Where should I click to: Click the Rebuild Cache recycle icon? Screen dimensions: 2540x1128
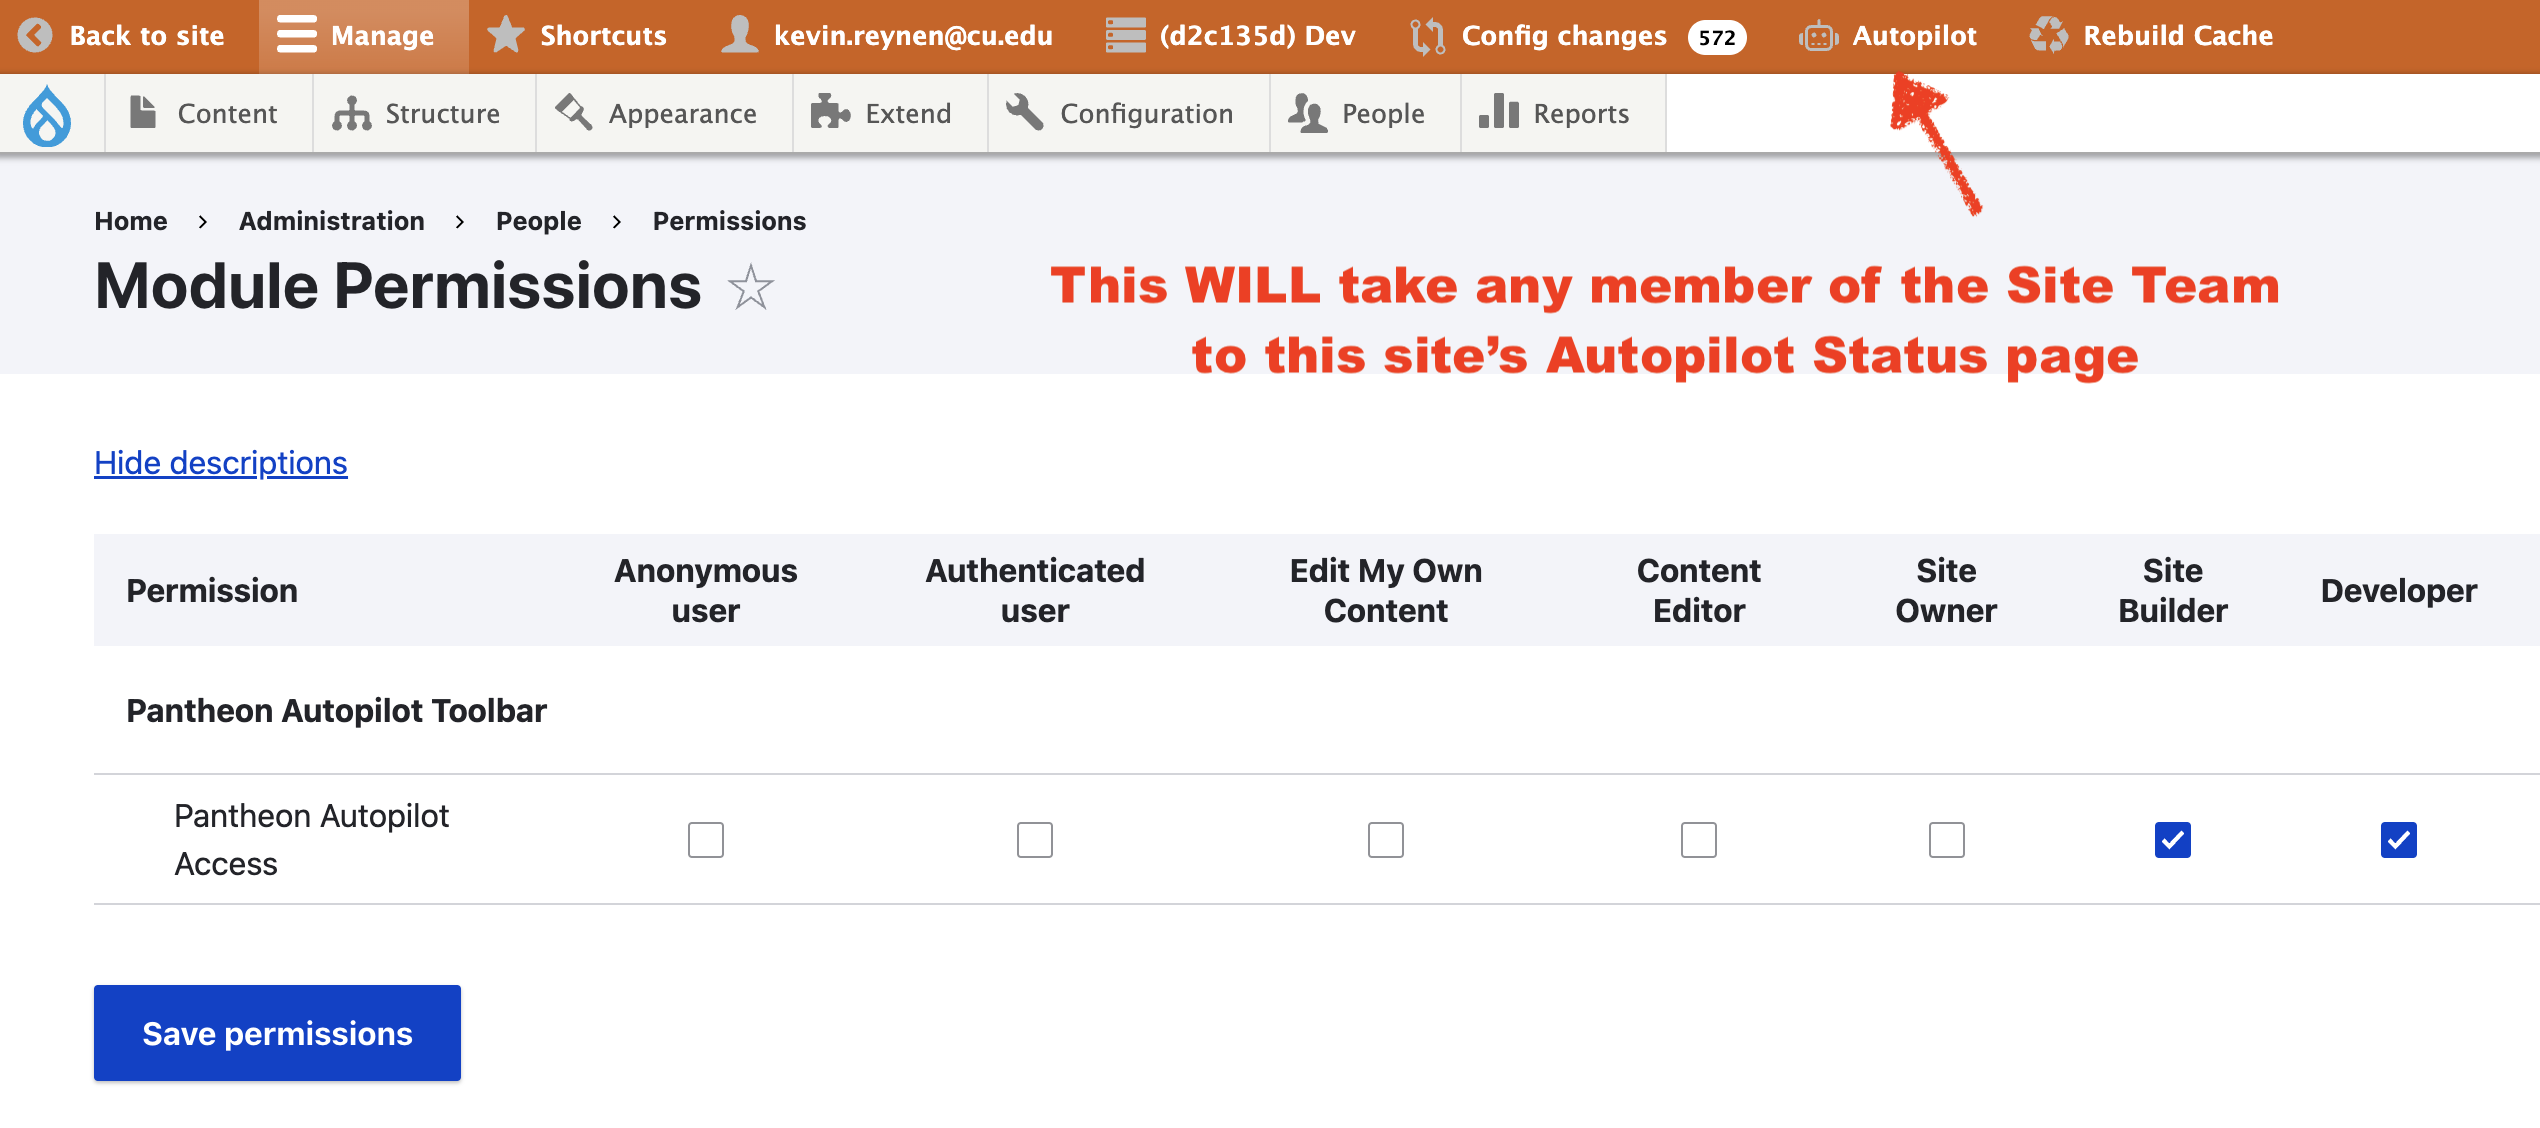tap(2050, 35)
